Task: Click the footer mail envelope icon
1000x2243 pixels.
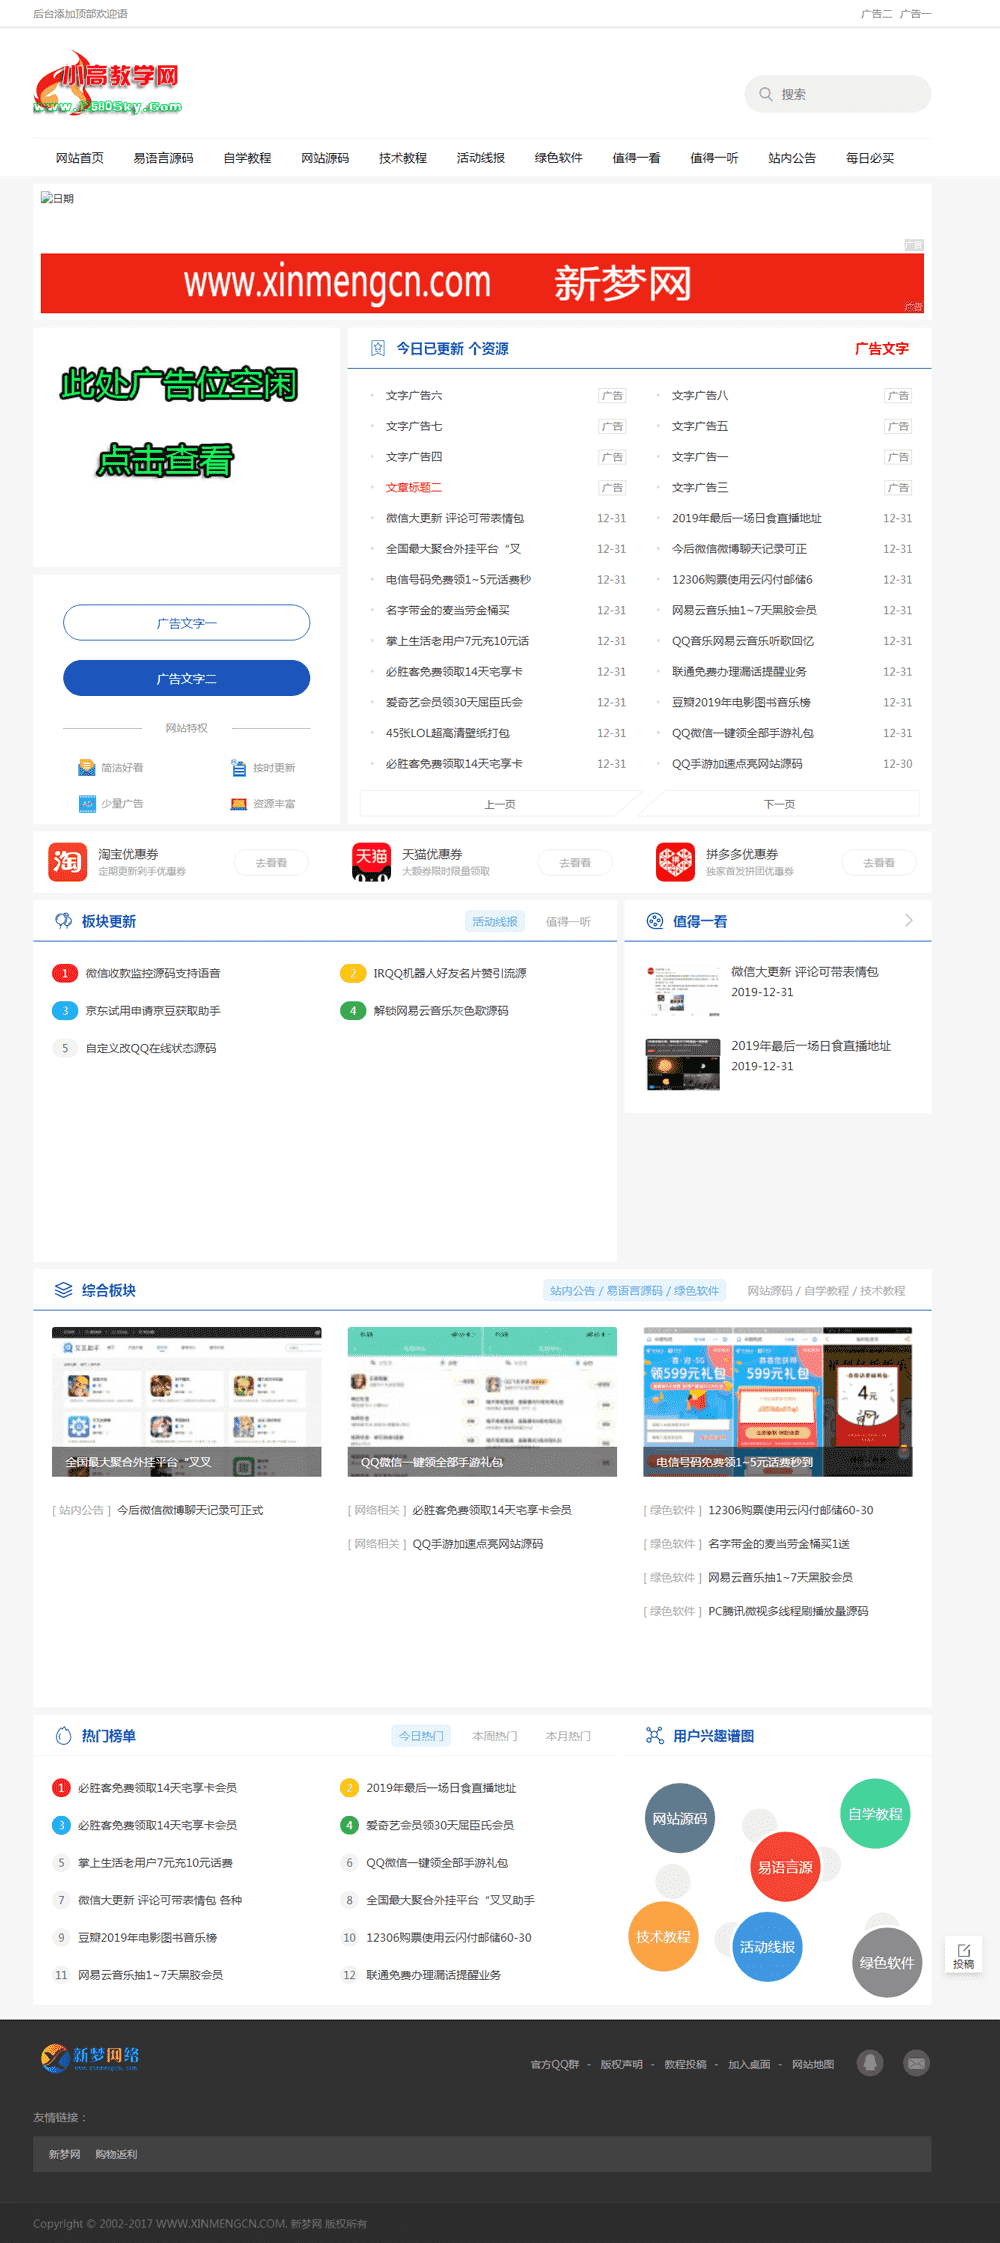Action: pos(916,2063)
